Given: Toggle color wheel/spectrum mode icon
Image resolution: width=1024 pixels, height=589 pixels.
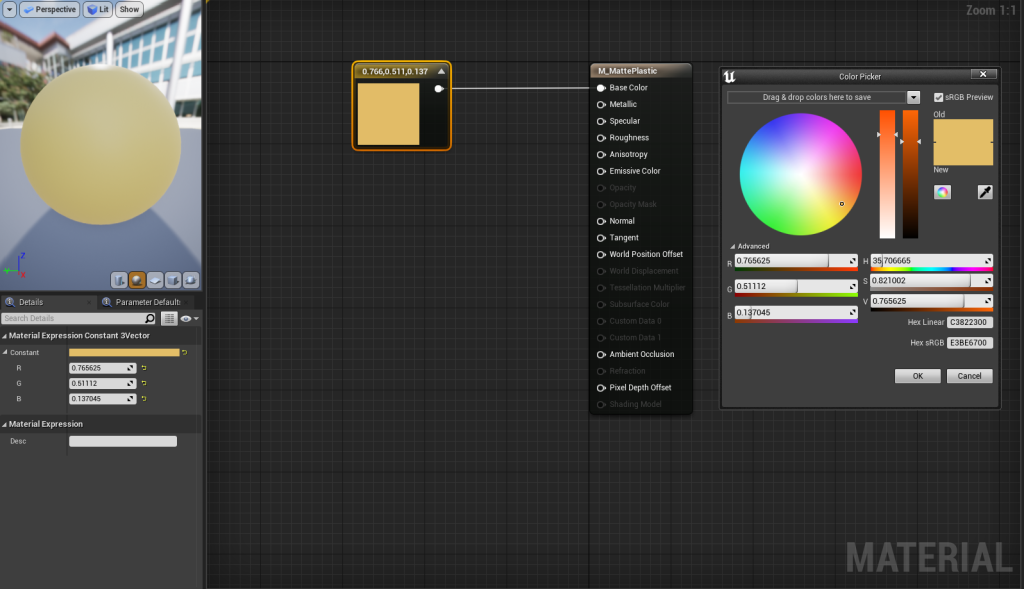Looking at the screenshot, I should pos(942,192).
